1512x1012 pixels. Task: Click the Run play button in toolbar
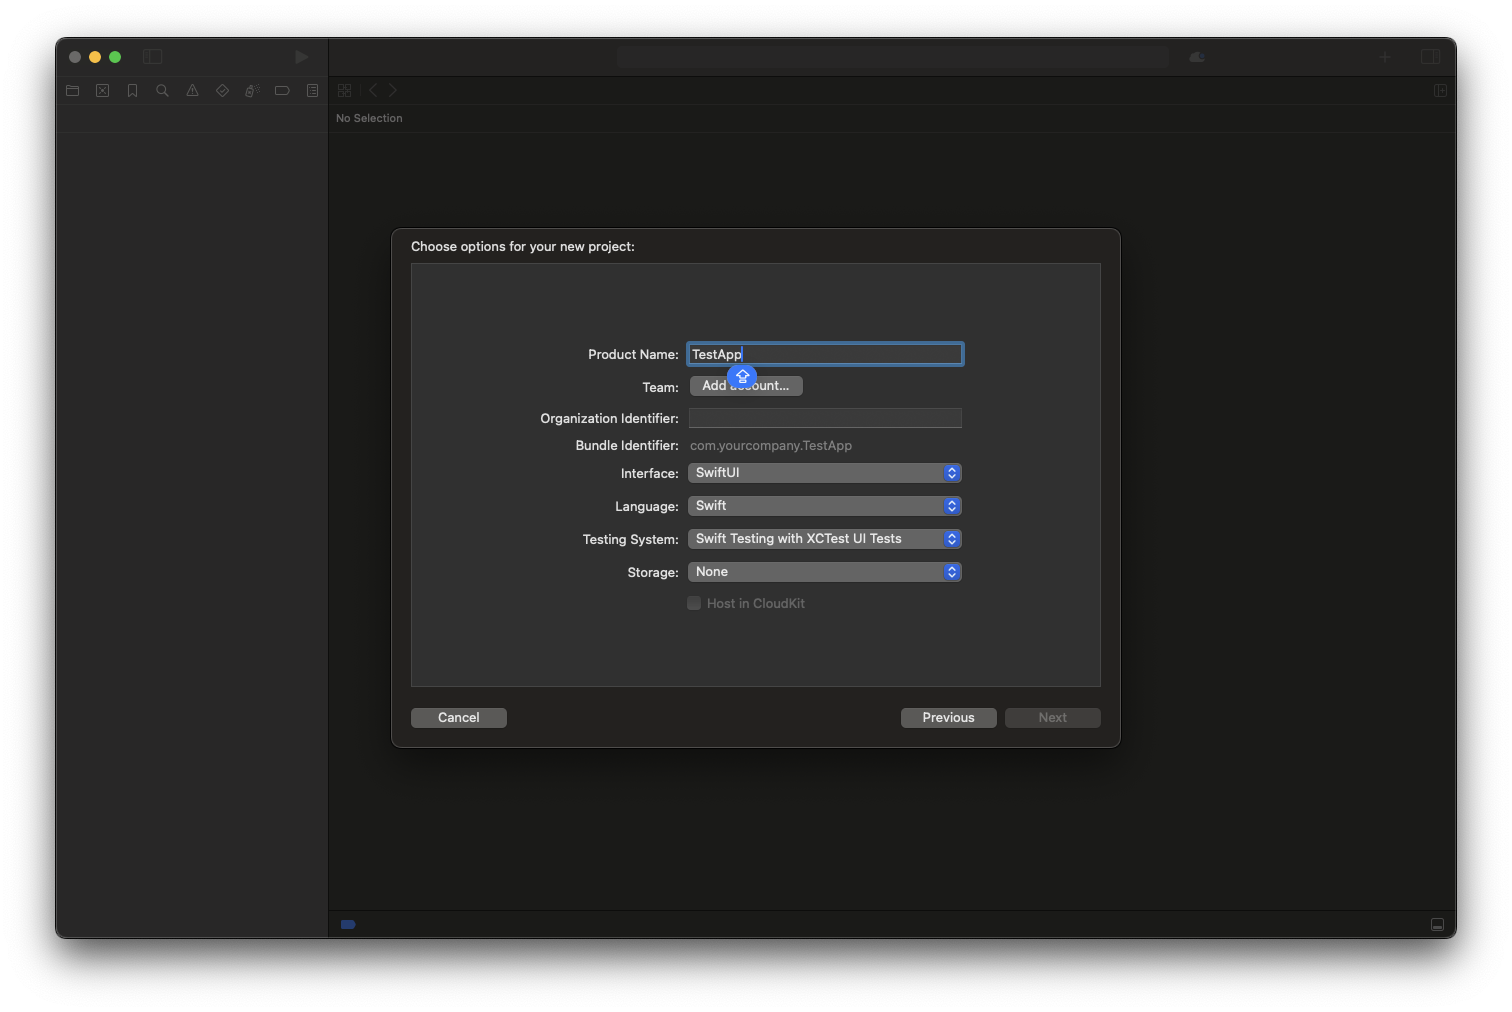click(301, 57)
